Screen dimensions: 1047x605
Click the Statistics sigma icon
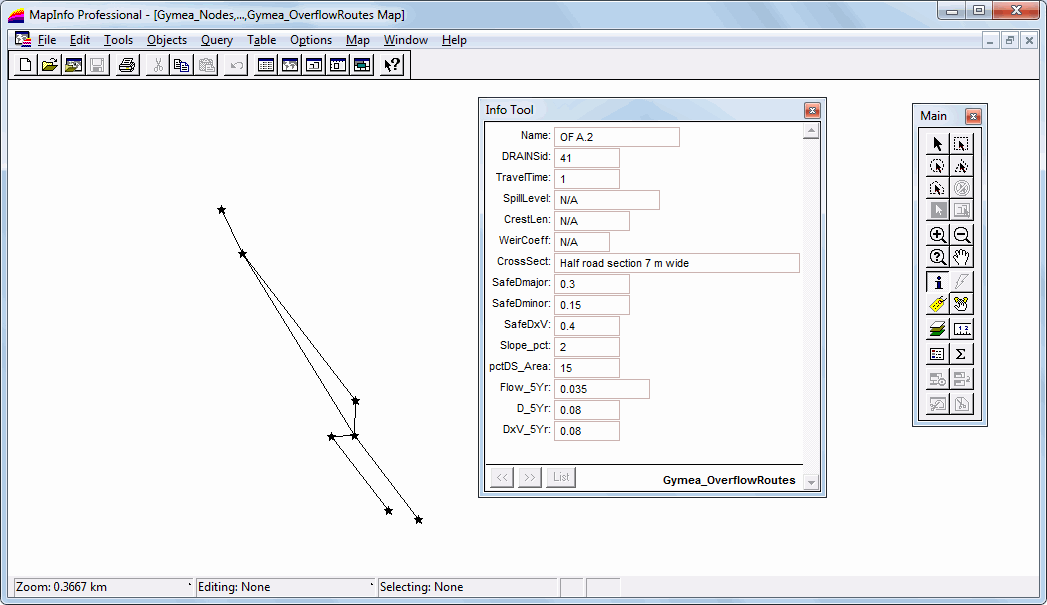click(961, 353)
